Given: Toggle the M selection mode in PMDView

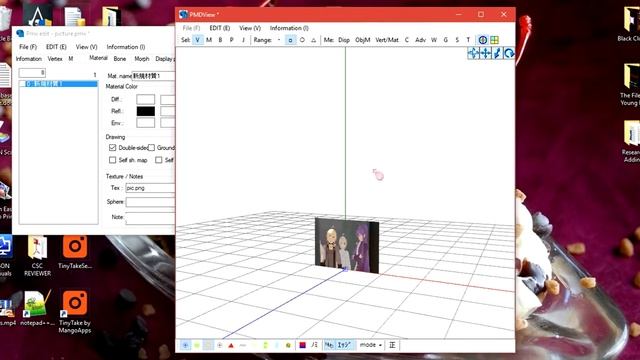Looking at the screenshot, I should tap(209, 40).
